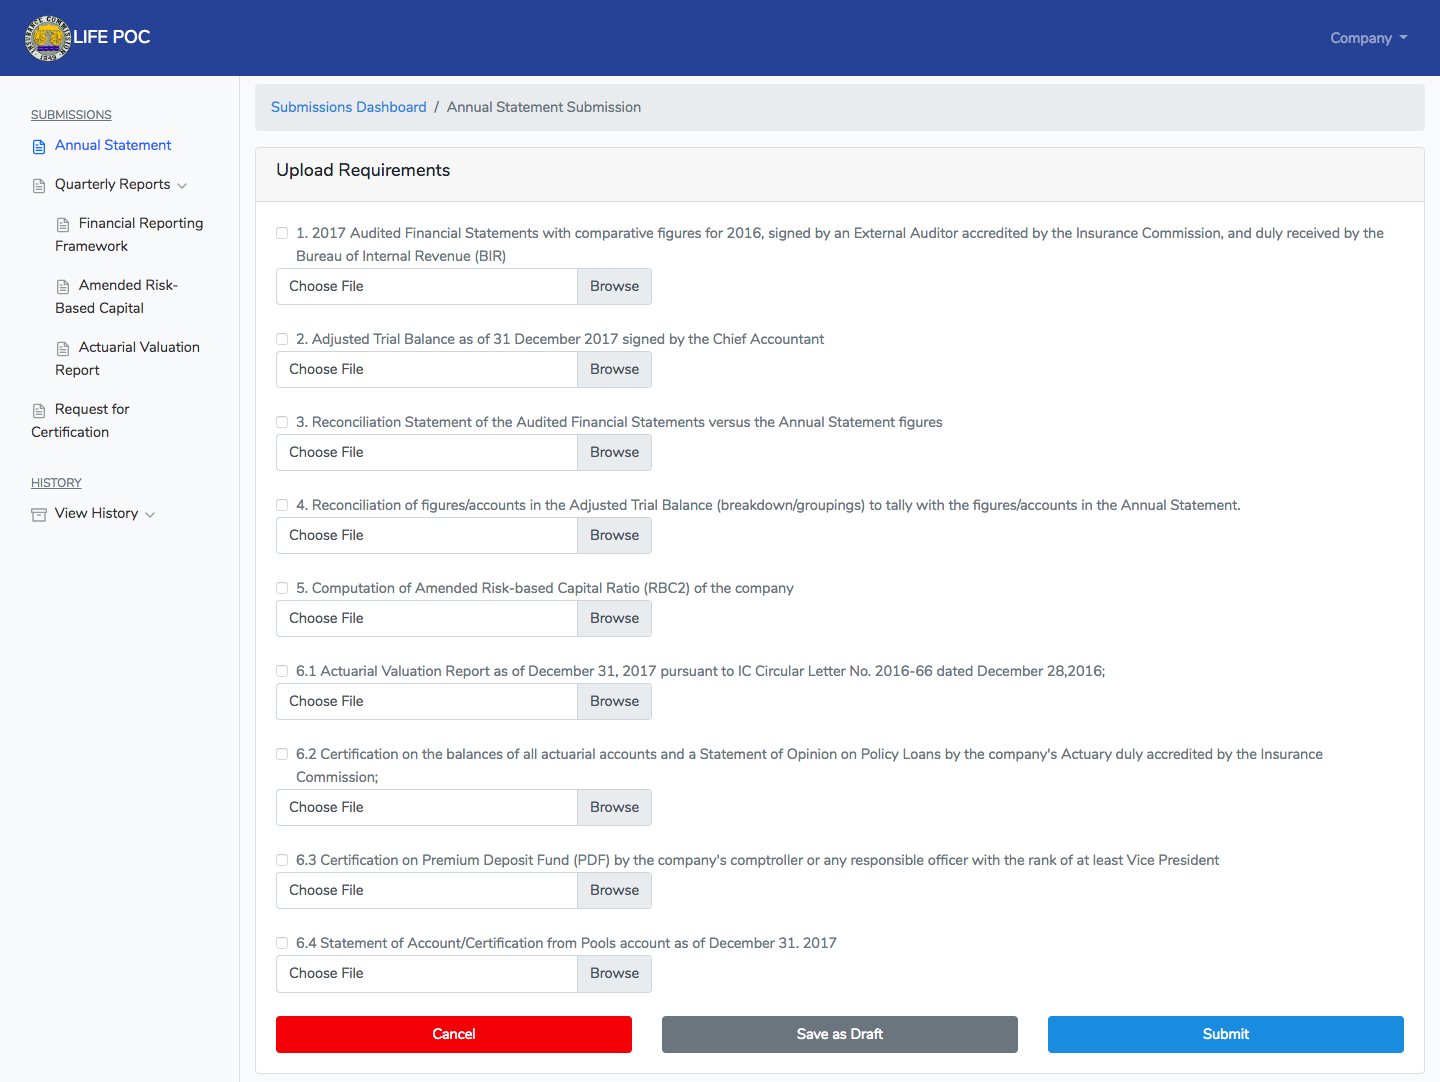Browse file for Audited Financial Statements
Screen dimensions: 1440x1082
(x=614, y=286)
